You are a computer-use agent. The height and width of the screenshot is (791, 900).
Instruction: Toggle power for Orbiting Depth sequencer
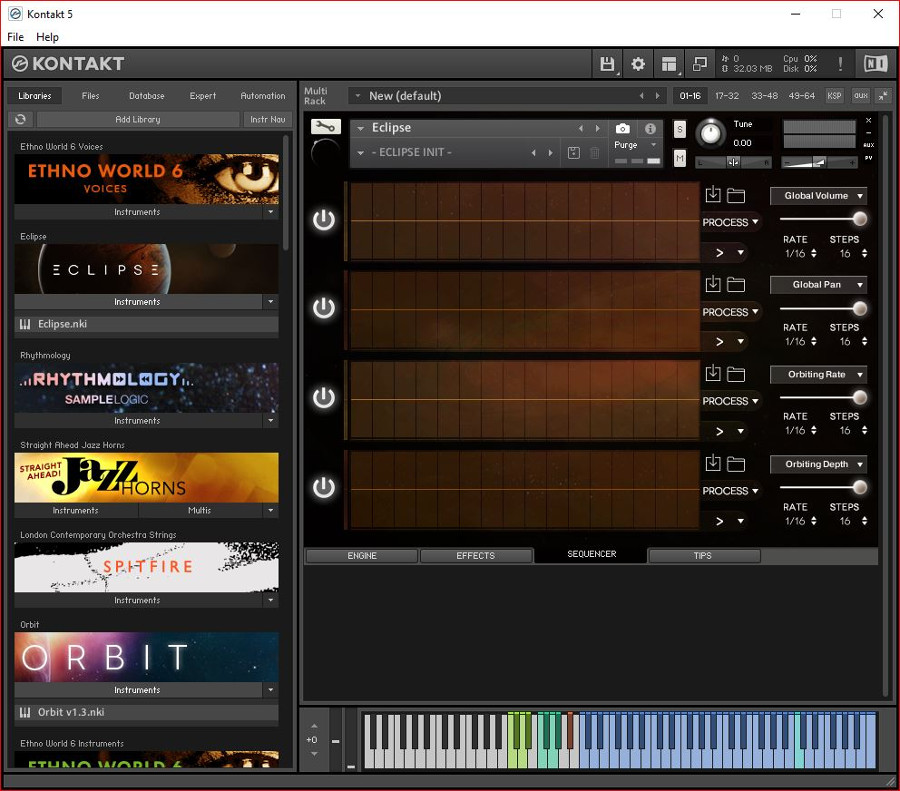click(x=324, y=487)
